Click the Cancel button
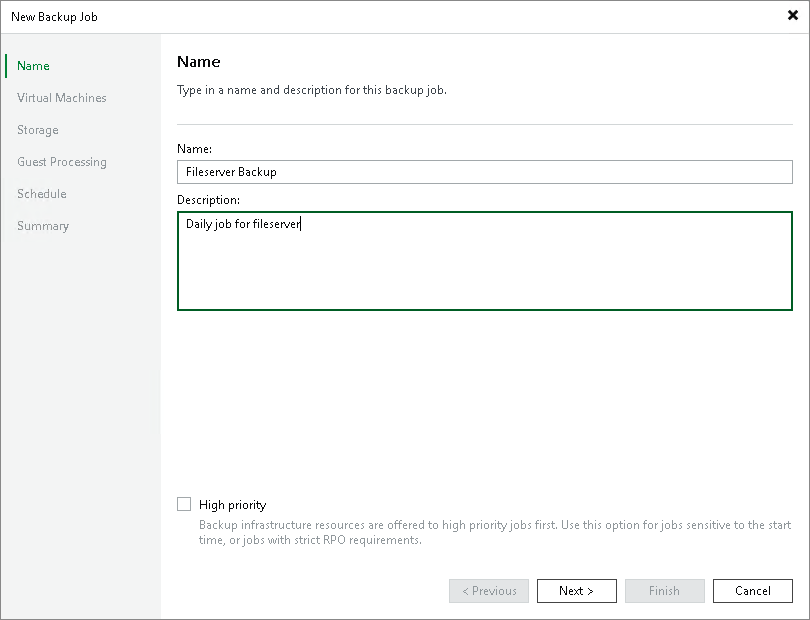Viewport: 810px width, 620px height. [752, 590]
